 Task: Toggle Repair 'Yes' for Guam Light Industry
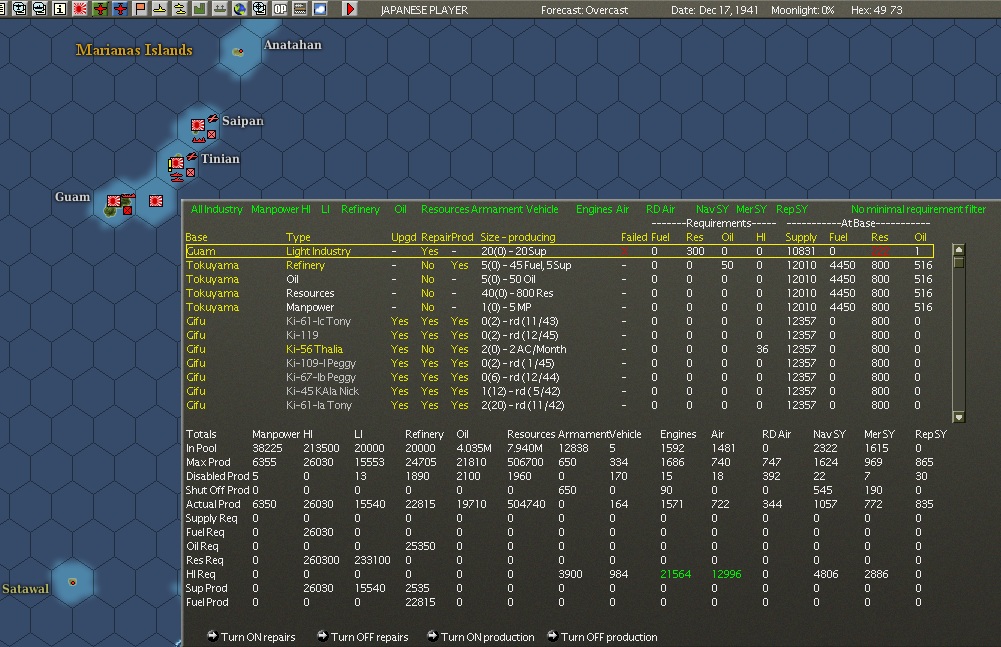click(x=430, y=251)
